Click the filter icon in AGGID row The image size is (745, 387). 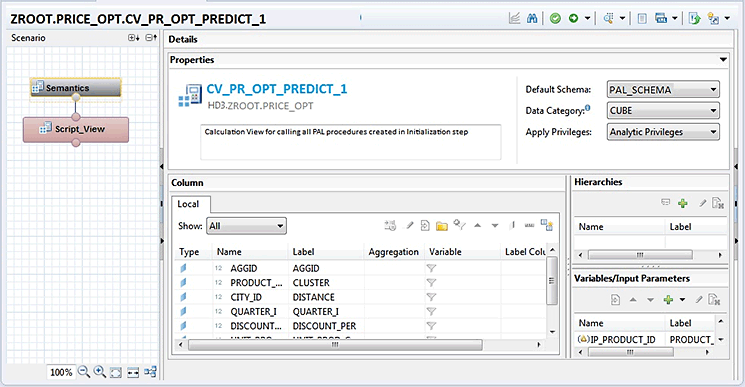(x=431, y=268)
